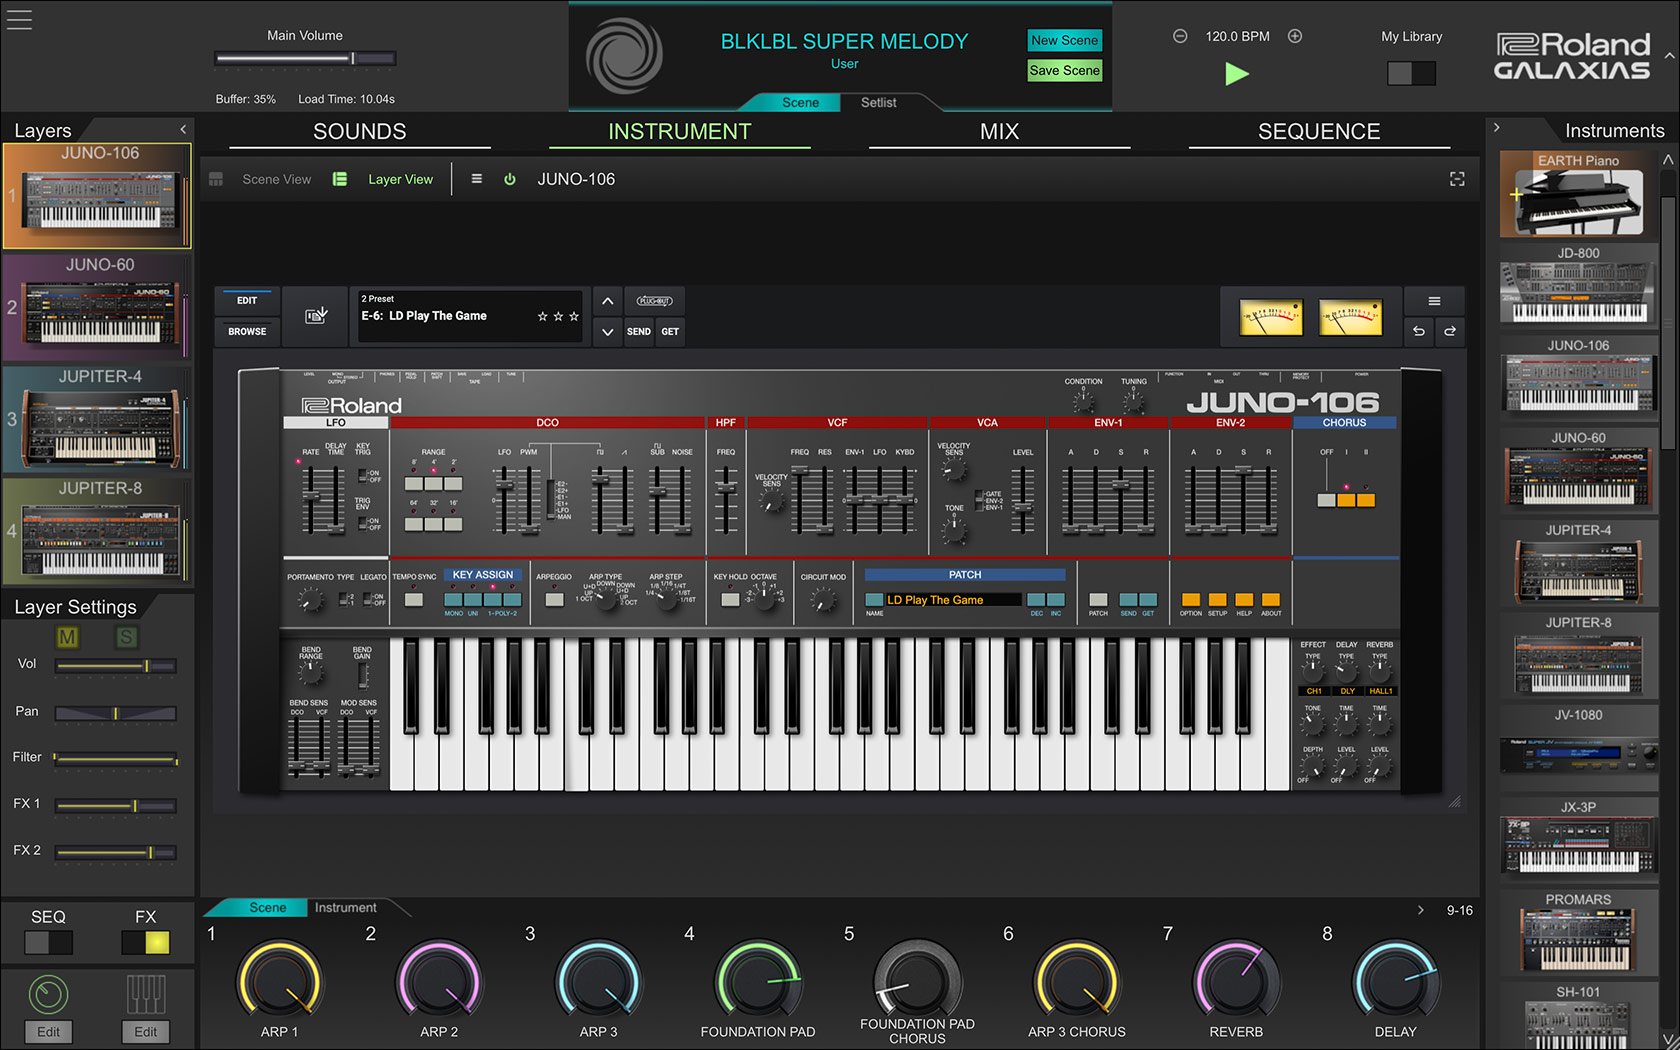Toggle the SEQ switch
The image size is (1680, 1050).
tap(48, 942)
